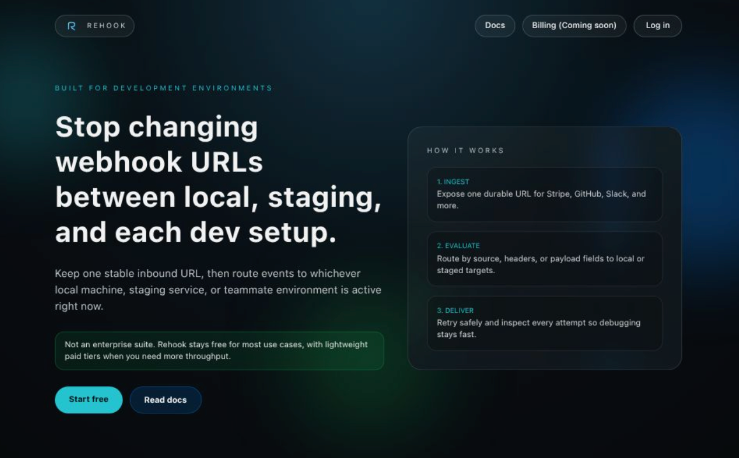Click the 'and each dev setup.' headline line
The image size is (739, 458).
[x=195, y=233]
